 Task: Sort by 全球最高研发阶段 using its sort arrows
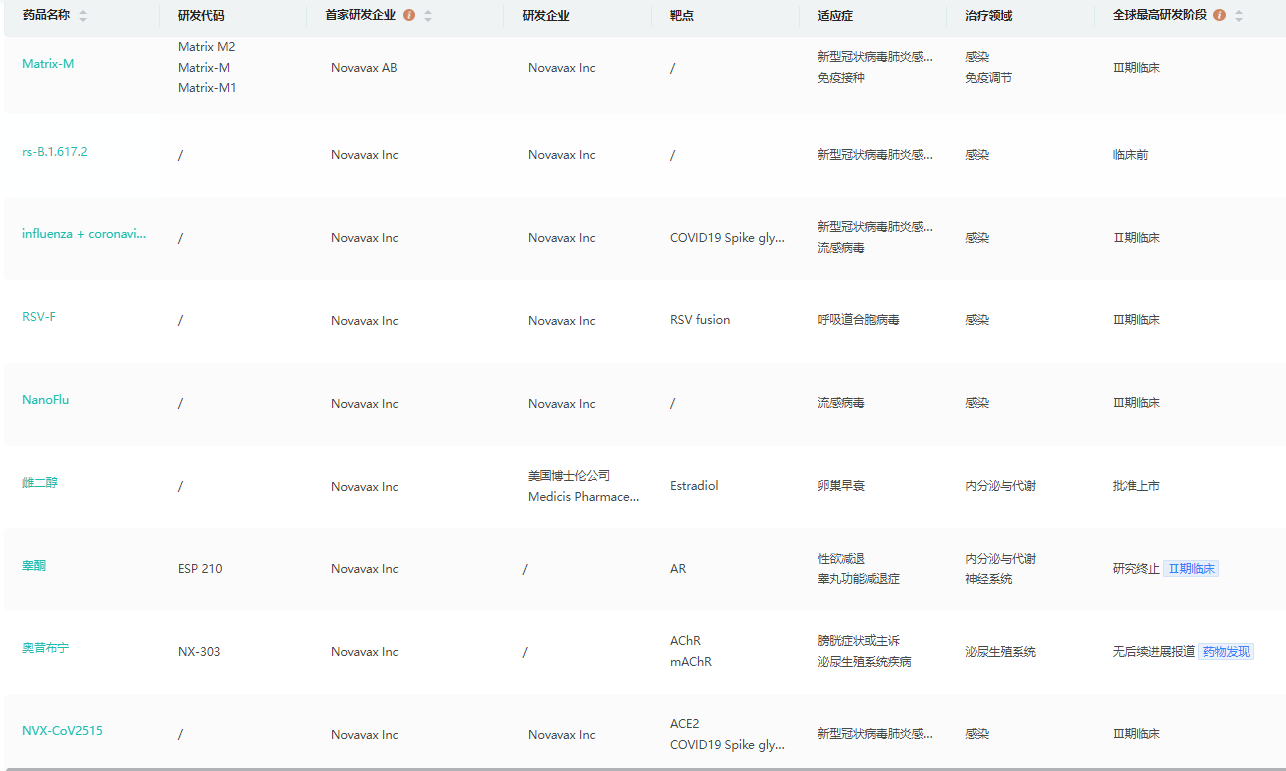point(1239,16)
